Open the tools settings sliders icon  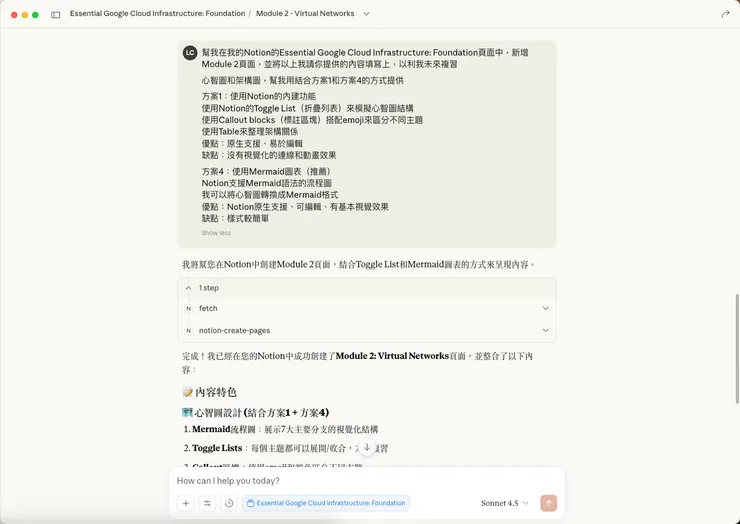tap(207, 503)
